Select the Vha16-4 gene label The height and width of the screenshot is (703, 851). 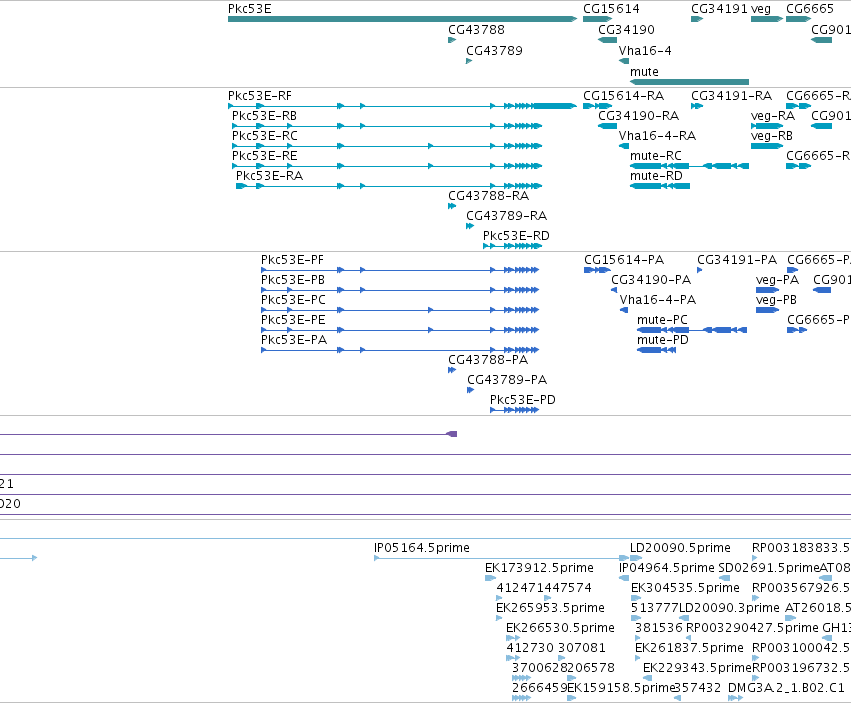[x=645, y=51]
